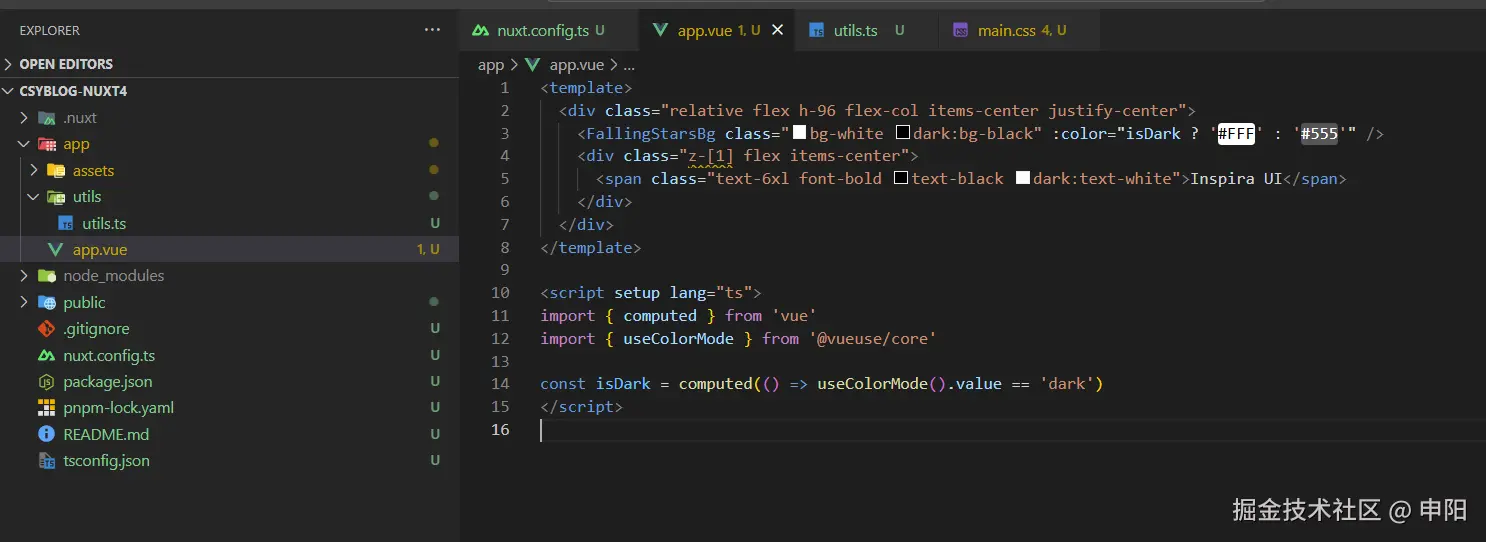Click the node_modules folder icon
The height and width of the screenshot is (542, 1486).
click(47, 276)
